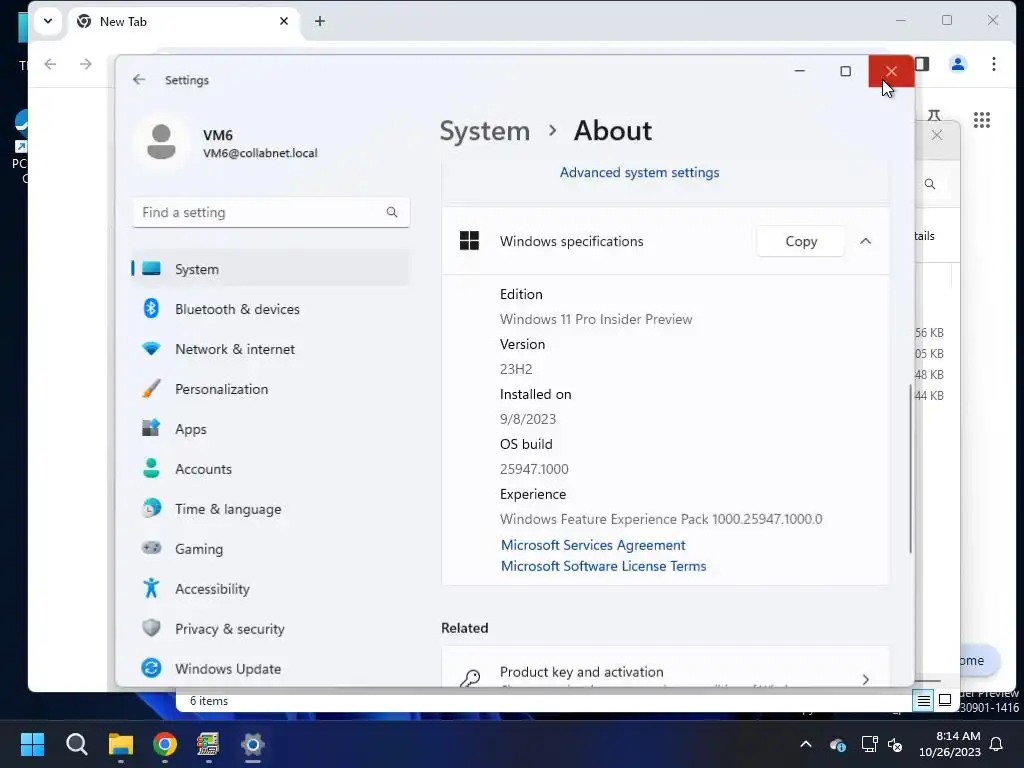The width and height of the screenshot is (1024, 768).
Task: Click the Personalization paintbrush icon
Action: (151, 389)
